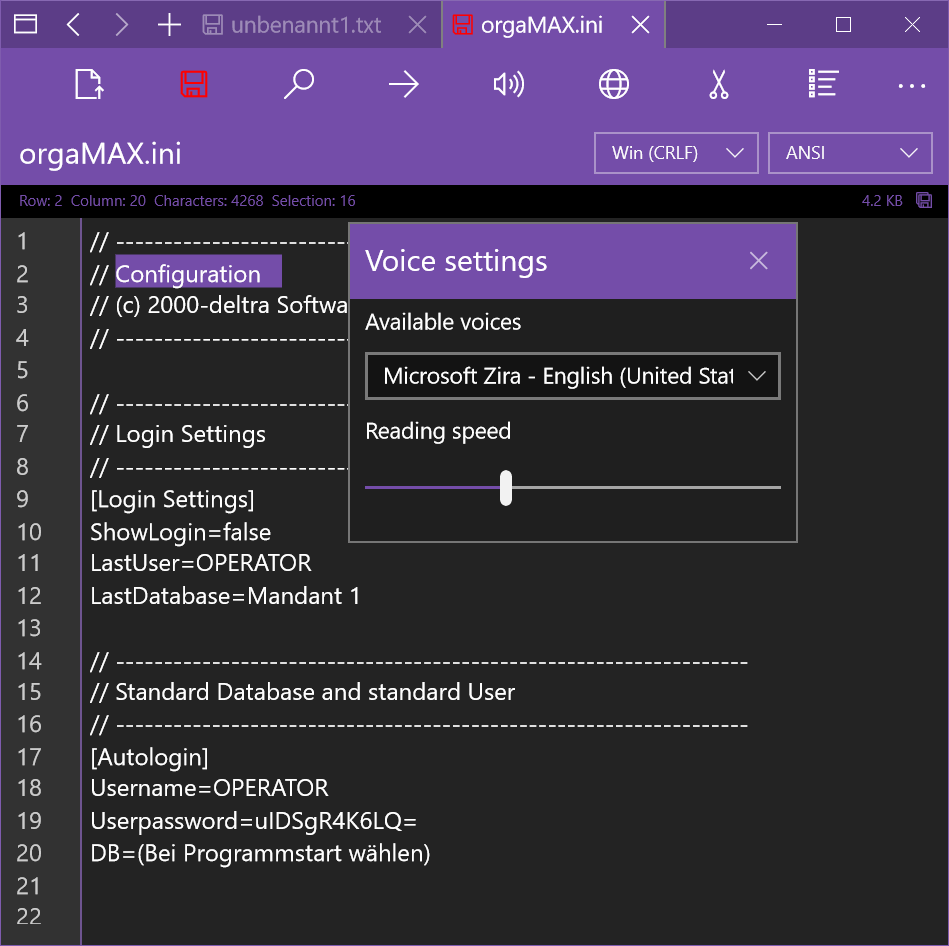The height and width of the screenshot is (946, 949).
Task: Add a new tab
Action: pos(169,25)
